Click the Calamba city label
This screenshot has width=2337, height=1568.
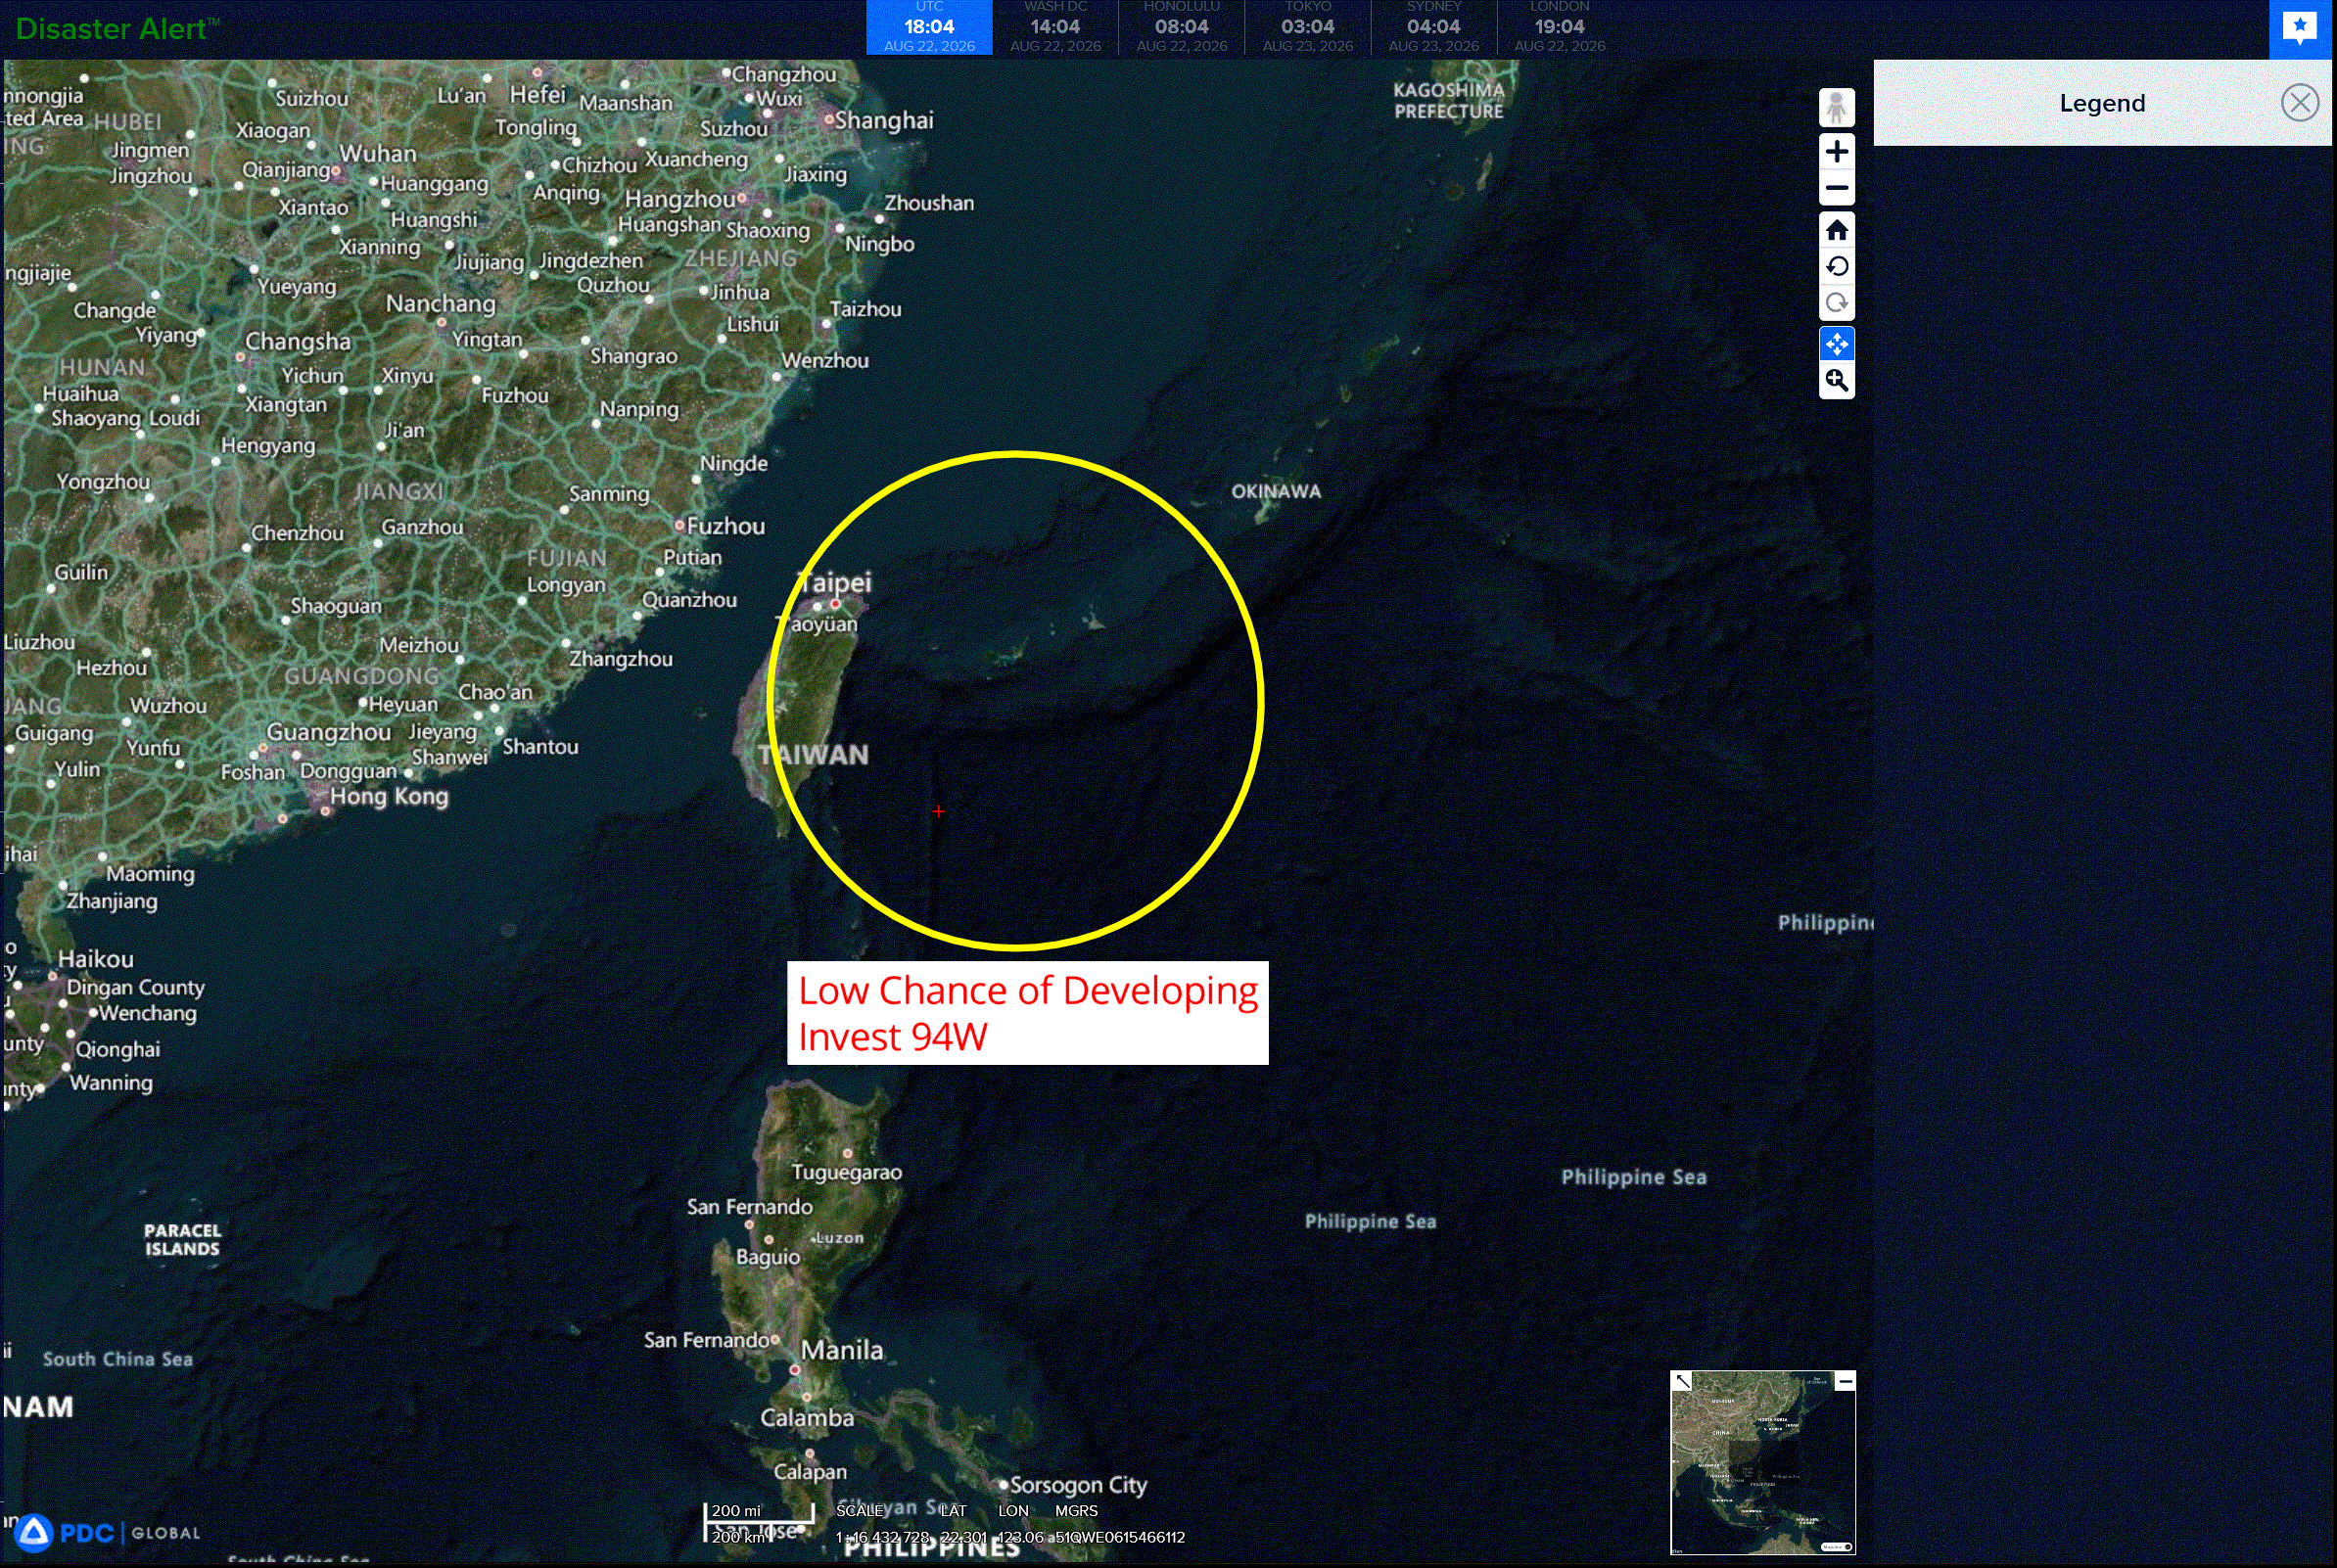807,1417
